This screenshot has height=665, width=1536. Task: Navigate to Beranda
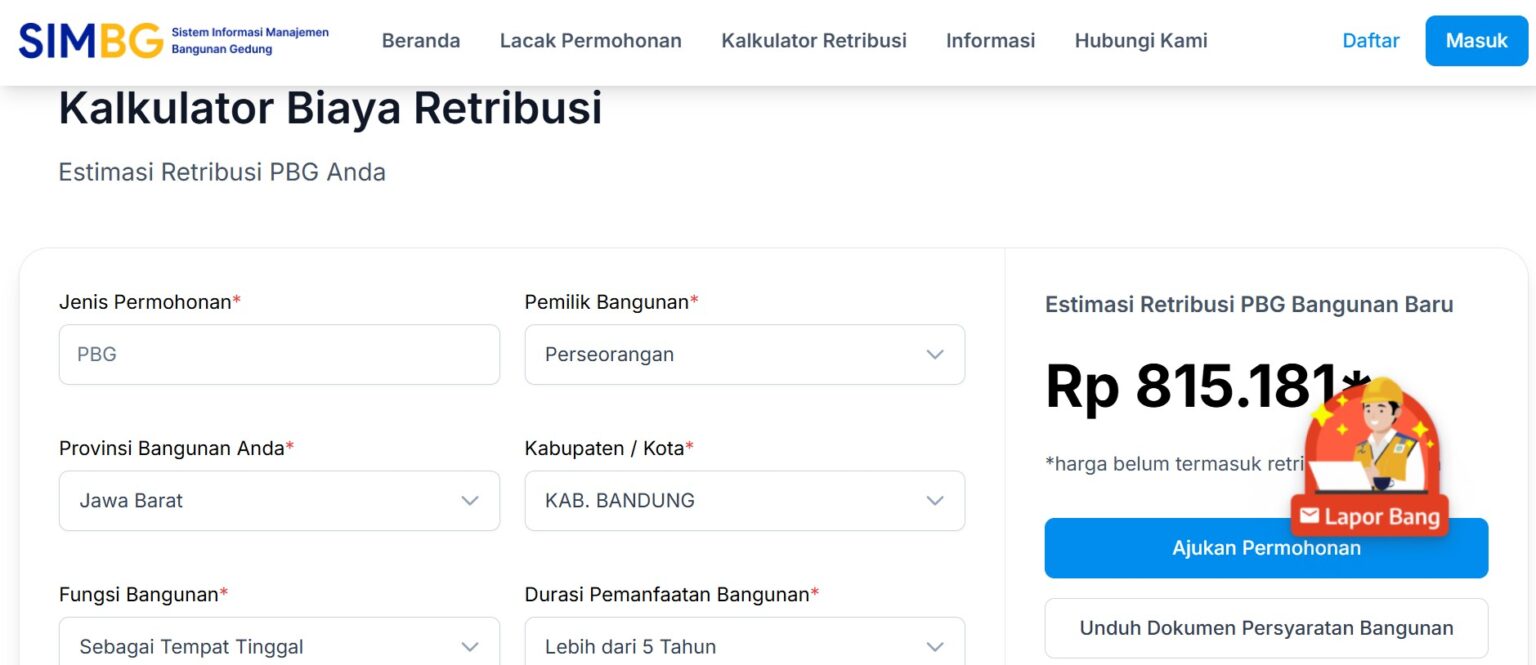pyautogui.click(x=421, y=41)
